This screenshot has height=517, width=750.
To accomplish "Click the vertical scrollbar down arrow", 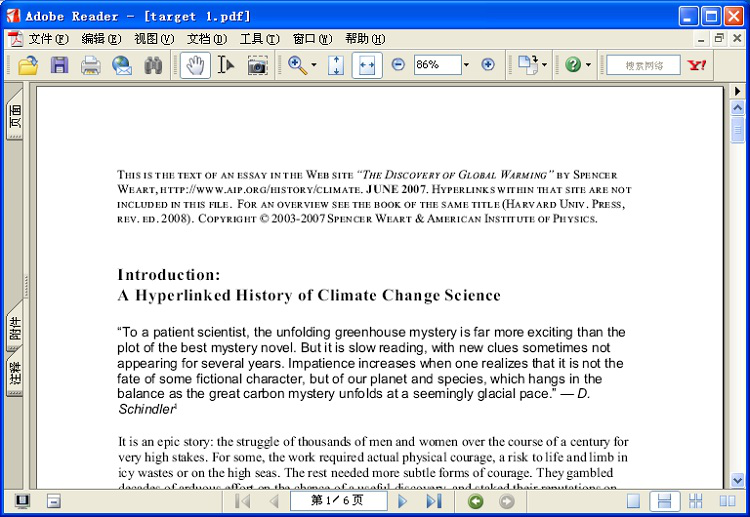I will coord(738,480).
